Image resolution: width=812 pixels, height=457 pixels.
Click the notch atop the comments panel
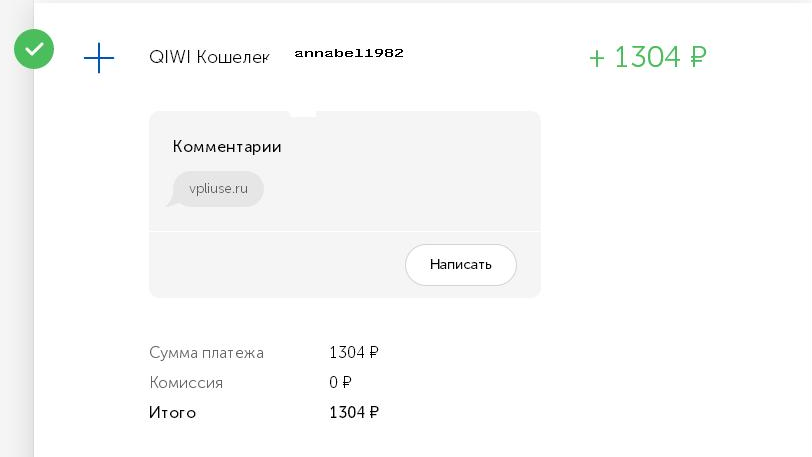click(303, 113)
